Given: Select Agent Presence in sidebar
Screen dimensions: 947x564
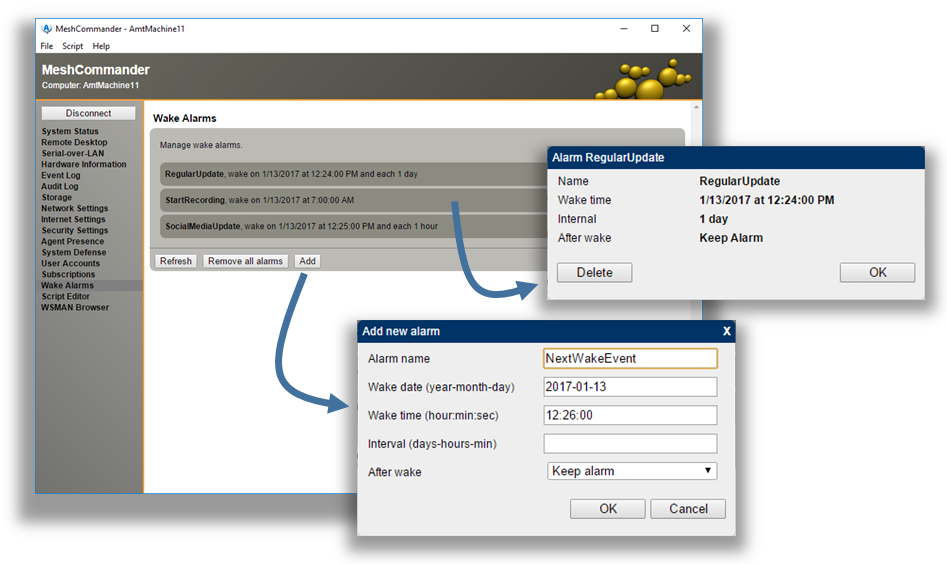Looking at the screenshot, I should point(72,241).
